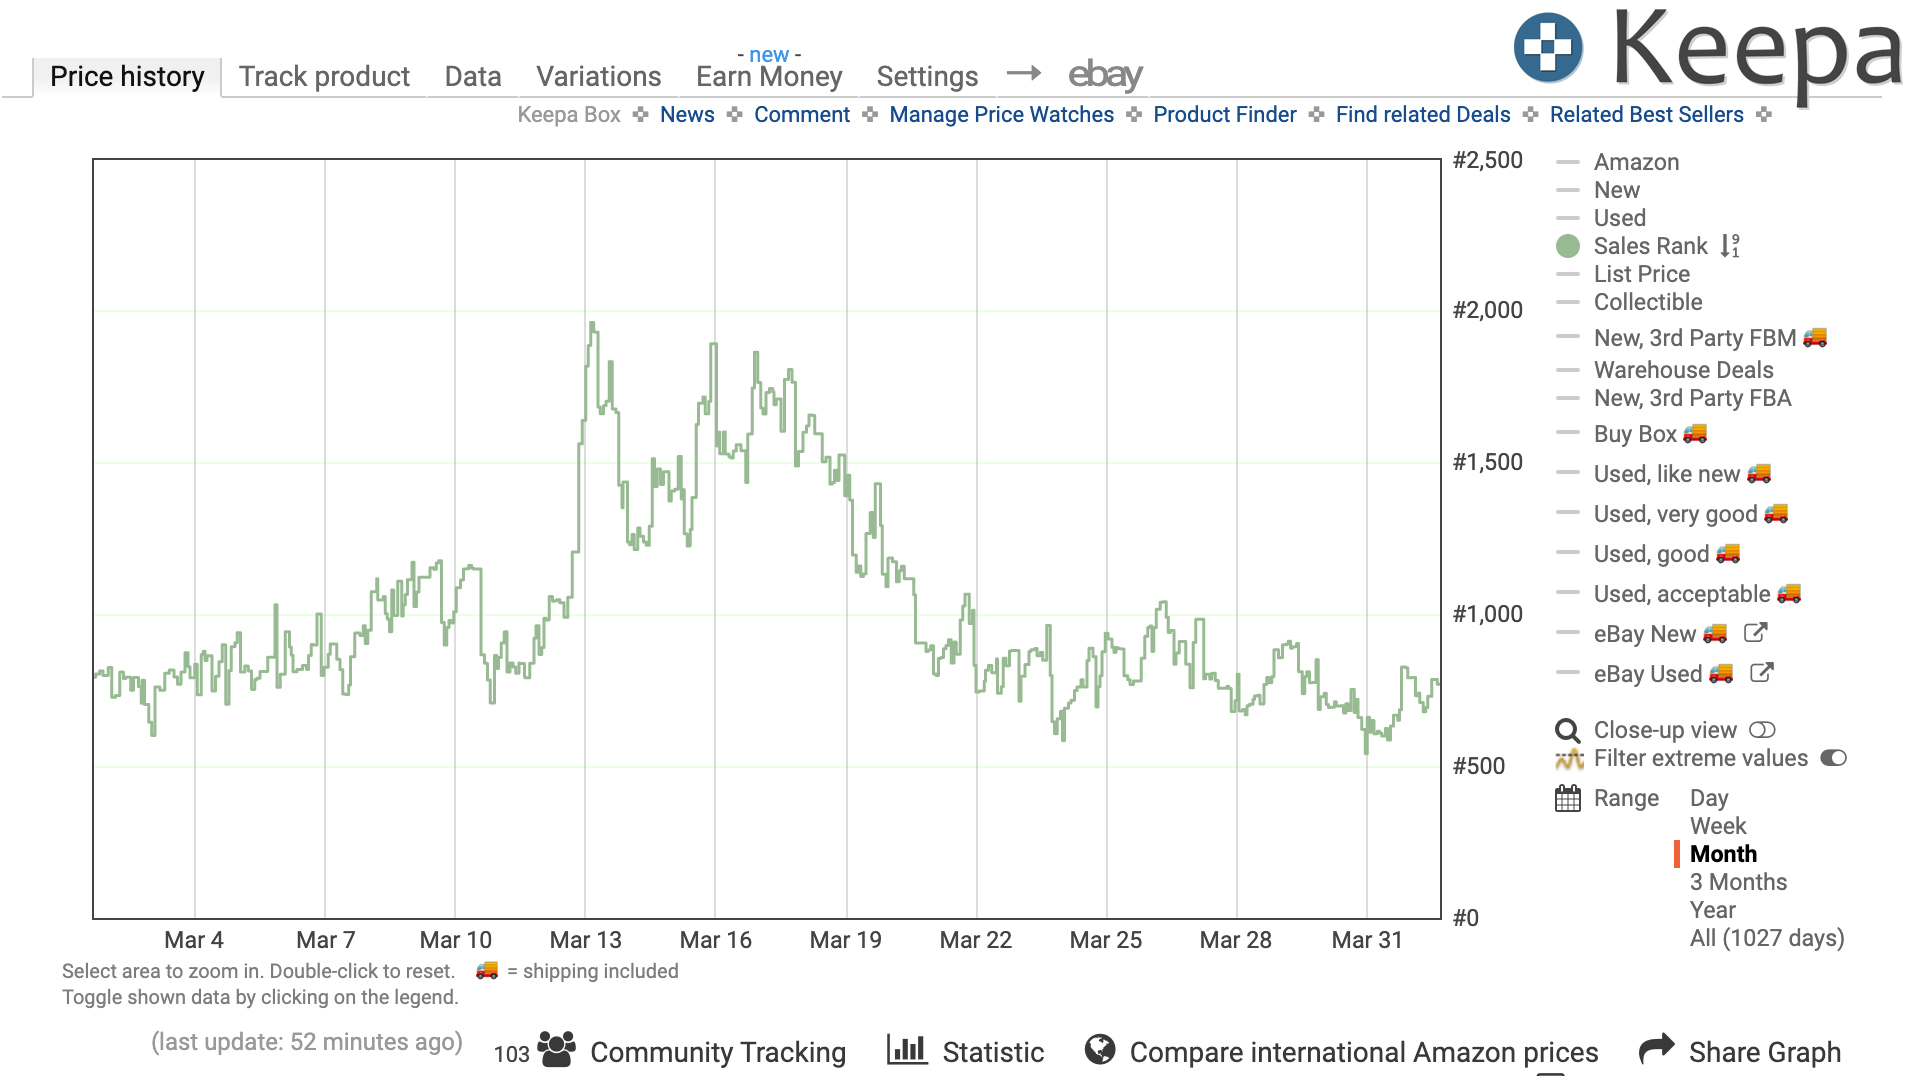Open eBay Used external link icon
Image resolution: width=1926 pixels, height=1076 pixels.
click(1761, 673)
